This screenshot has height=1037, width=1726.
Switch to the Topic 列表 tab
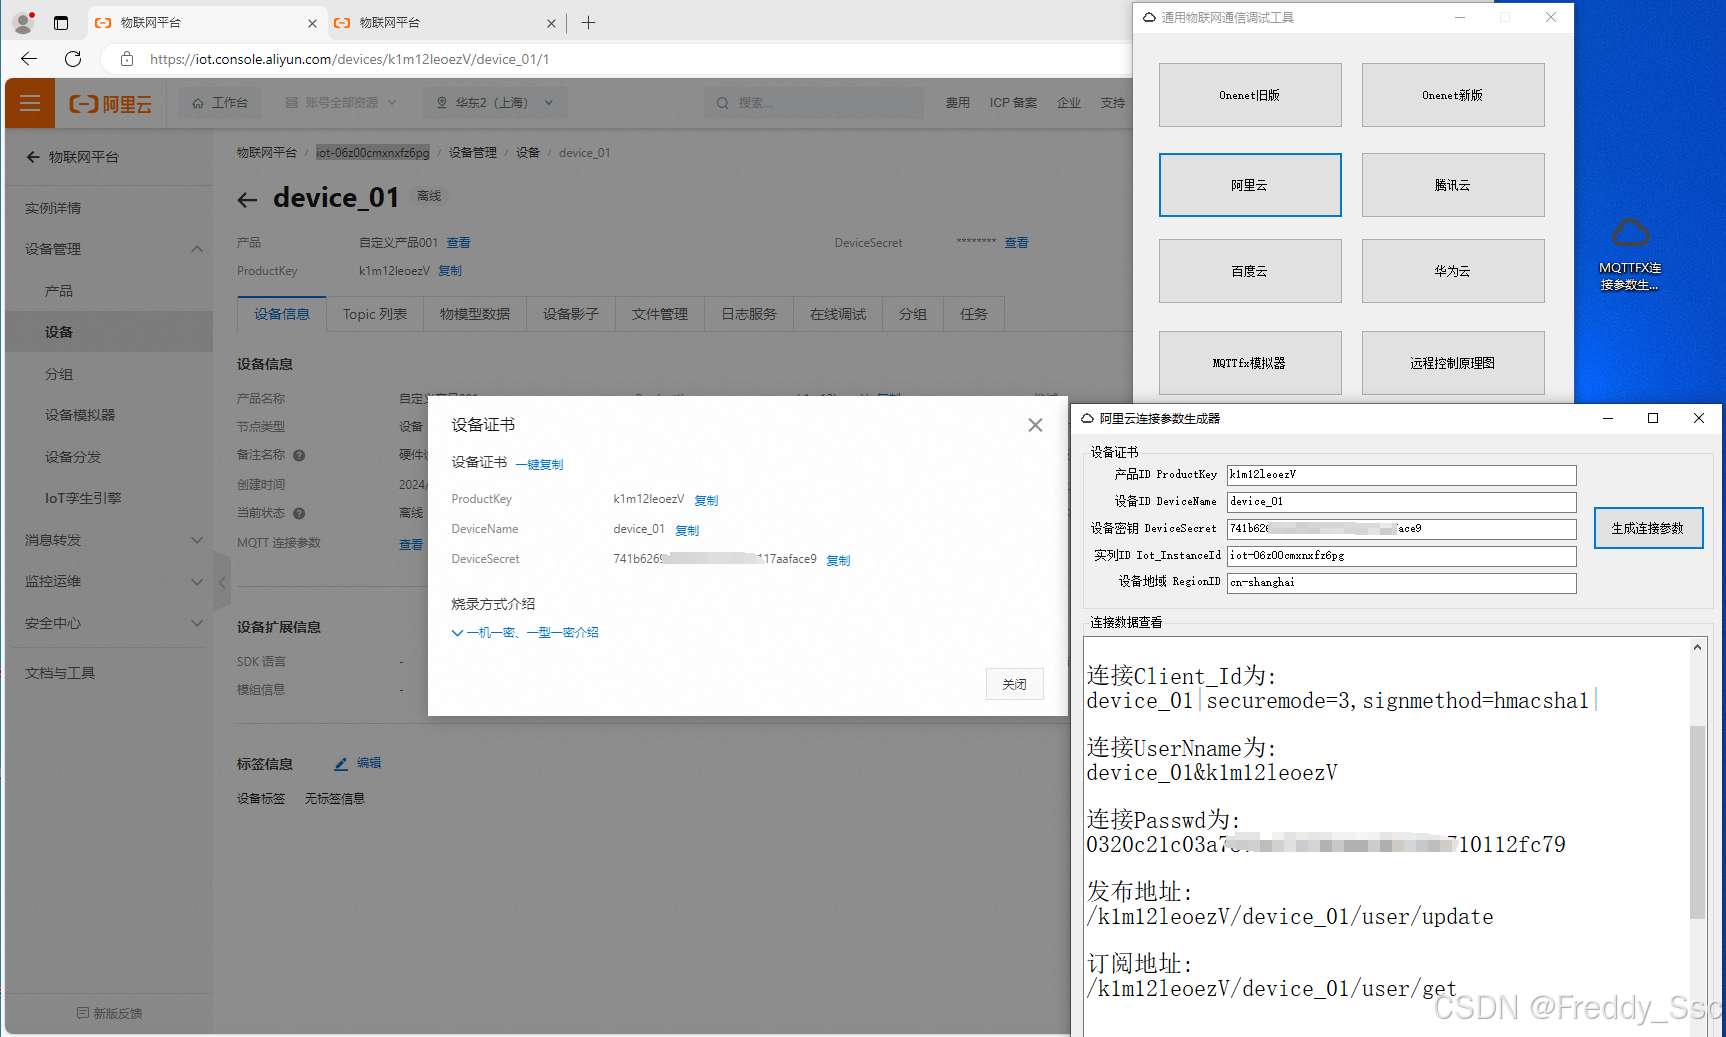375,314
